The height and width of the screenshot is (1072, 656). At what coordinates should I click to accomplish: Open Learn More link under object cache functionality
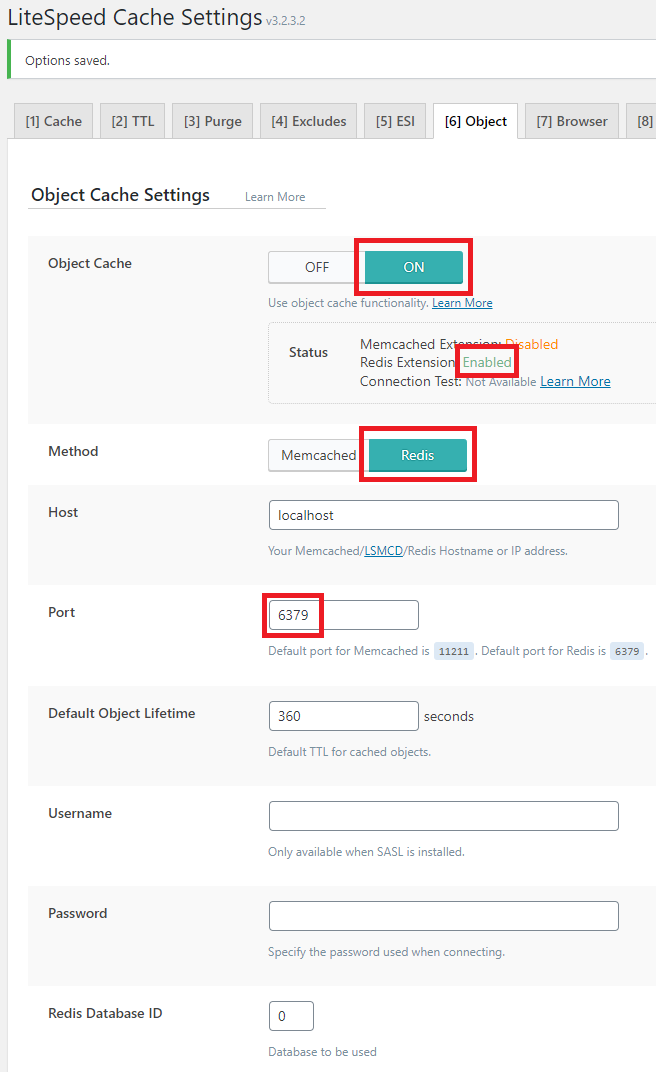pyautogui.click(x=462, y=303)
